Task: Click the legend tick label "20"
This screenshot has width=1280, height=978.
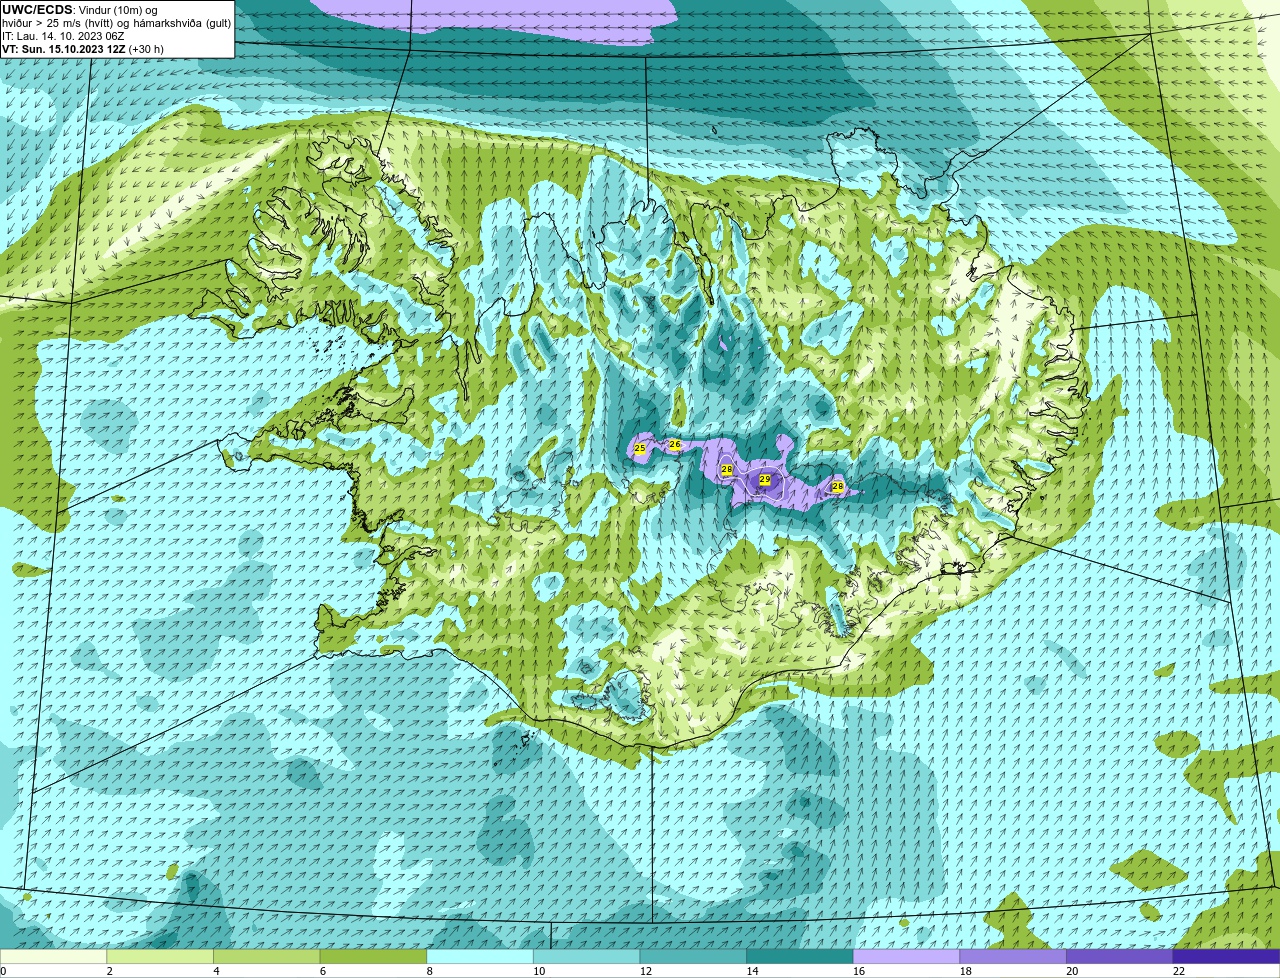Action: point(1072,971)
